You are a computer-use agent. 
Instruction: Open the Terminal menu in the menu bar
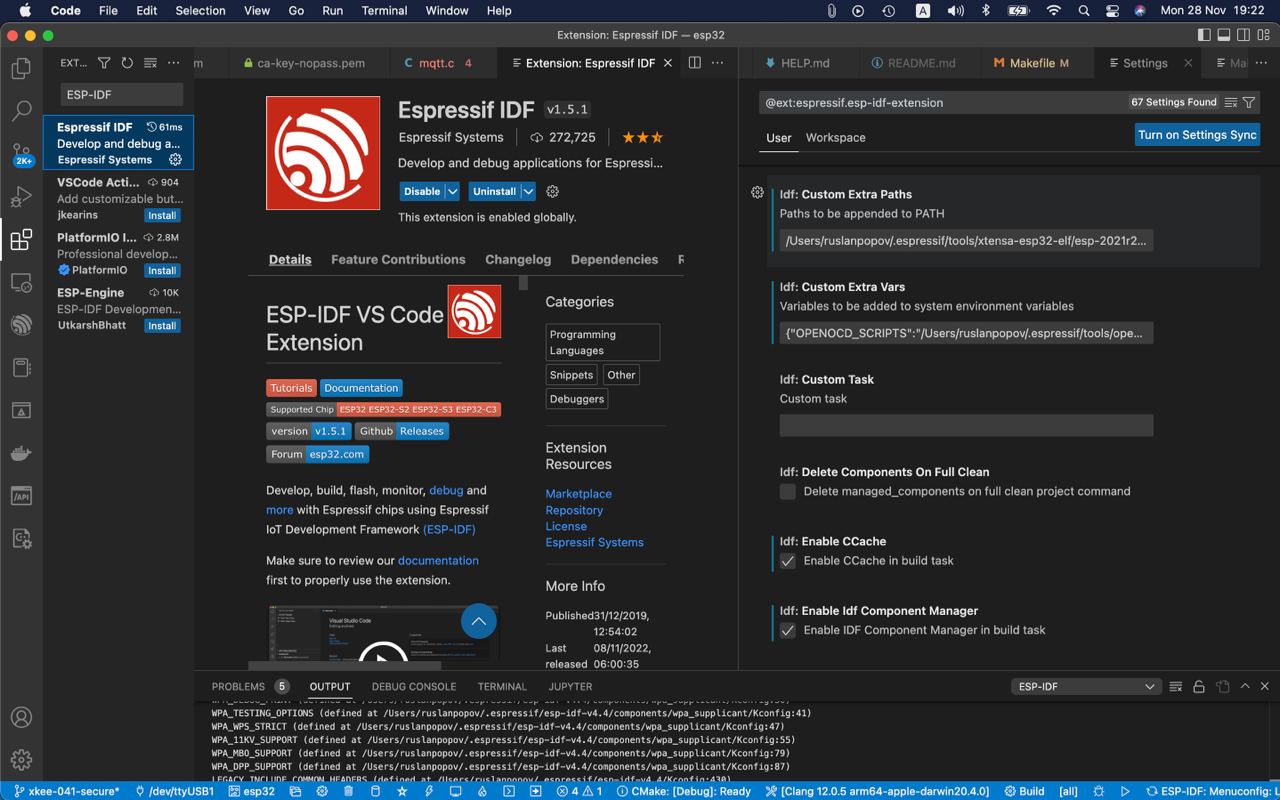384,11
